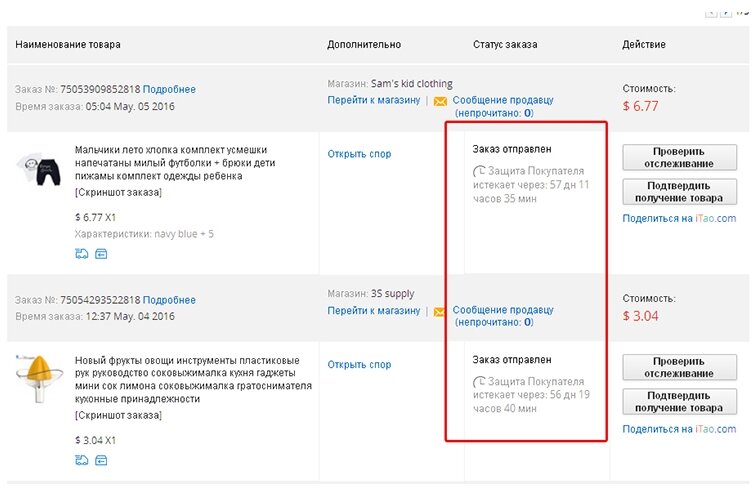Select characteristics text navy blue + 5

click(x=184, y=234)
